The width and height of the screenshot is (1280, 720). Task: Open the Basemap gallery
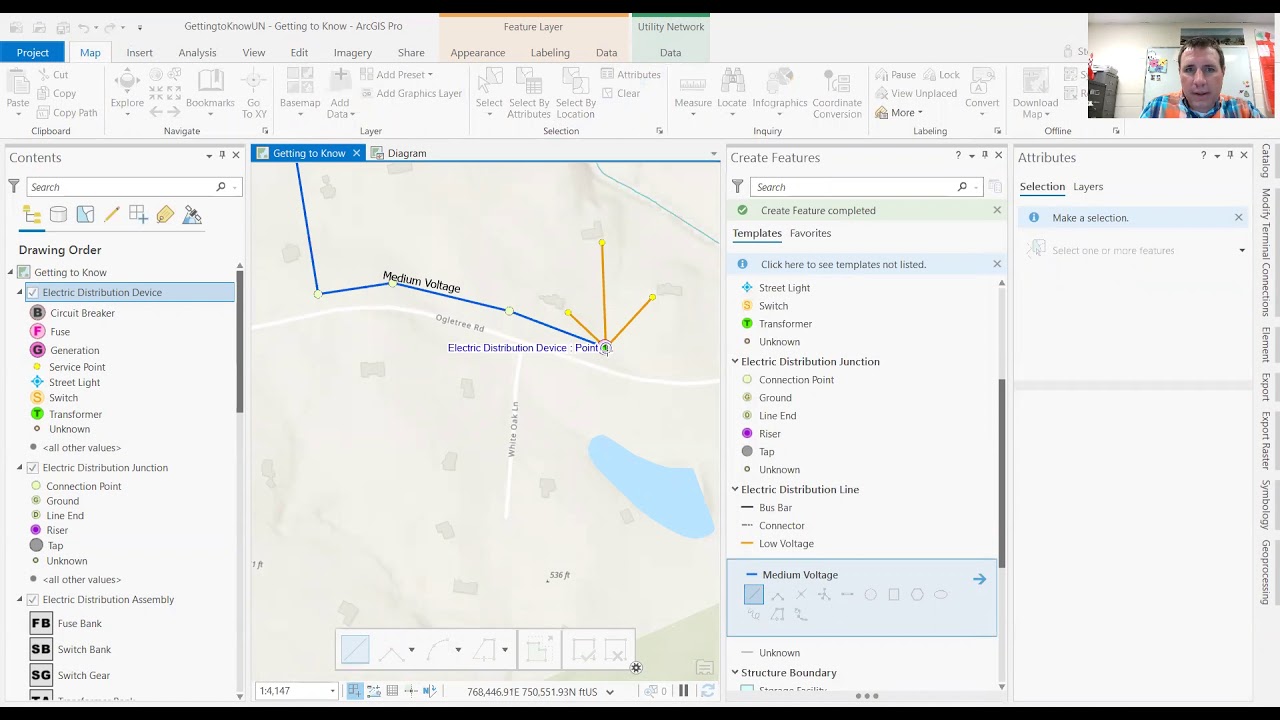300,92
